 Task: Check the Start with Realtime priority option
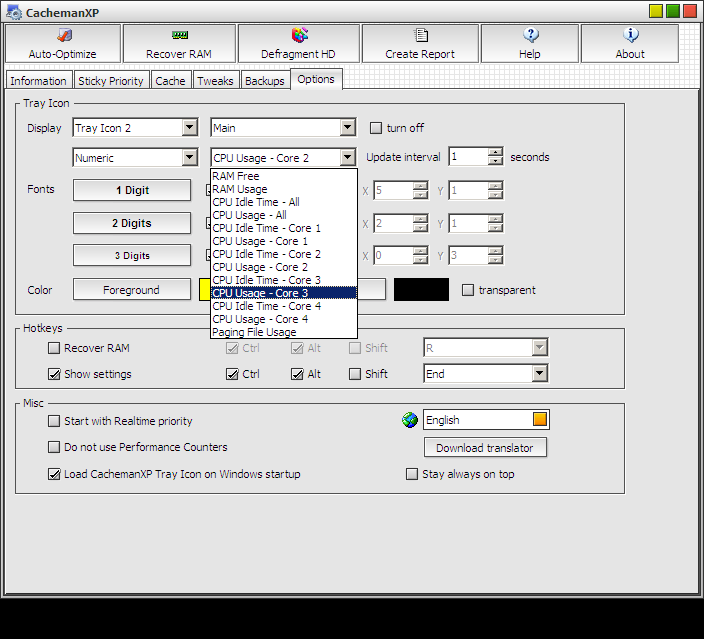(54, 421)
